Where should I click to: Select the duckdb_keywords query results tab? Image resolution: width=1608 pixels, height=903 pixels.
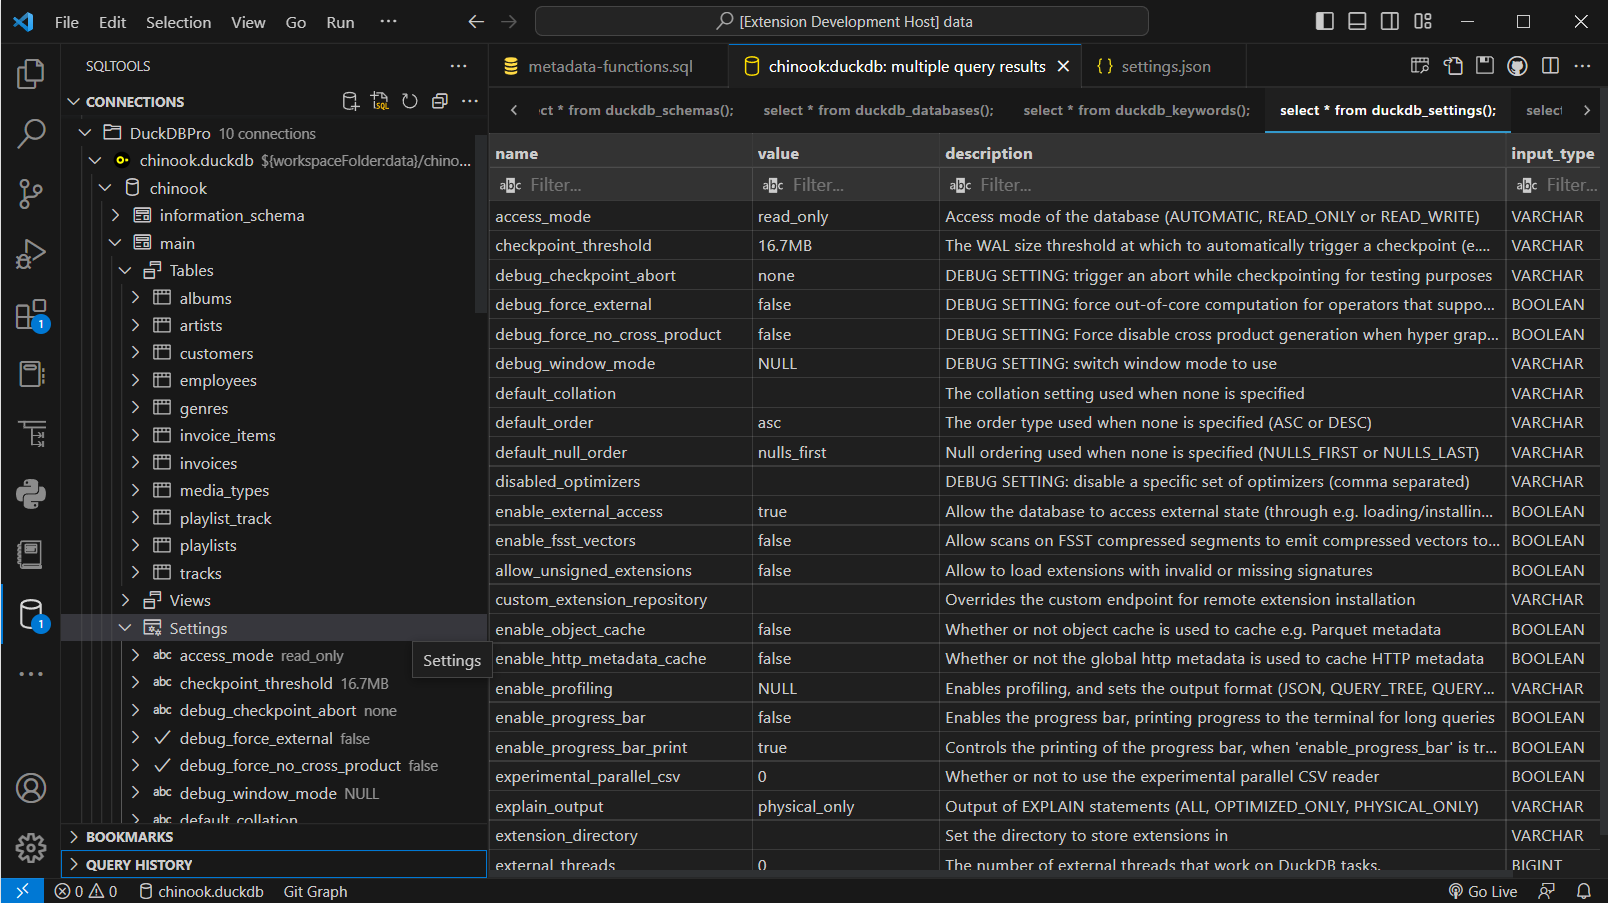[x=1136, y=110]
